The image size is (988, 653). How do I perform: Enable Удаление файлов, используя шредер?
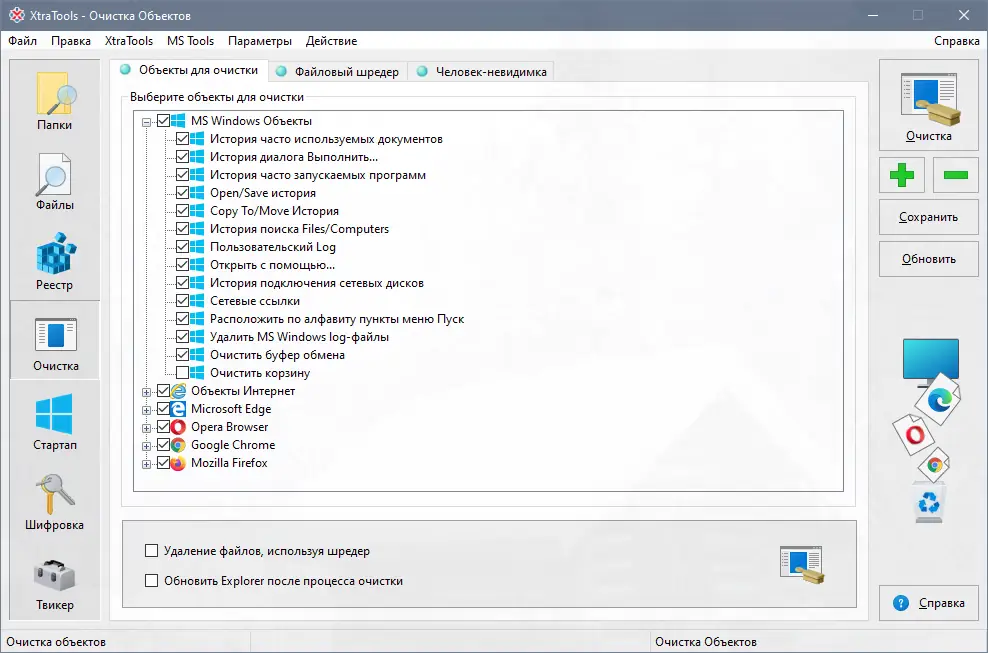(x=151, y=551)
